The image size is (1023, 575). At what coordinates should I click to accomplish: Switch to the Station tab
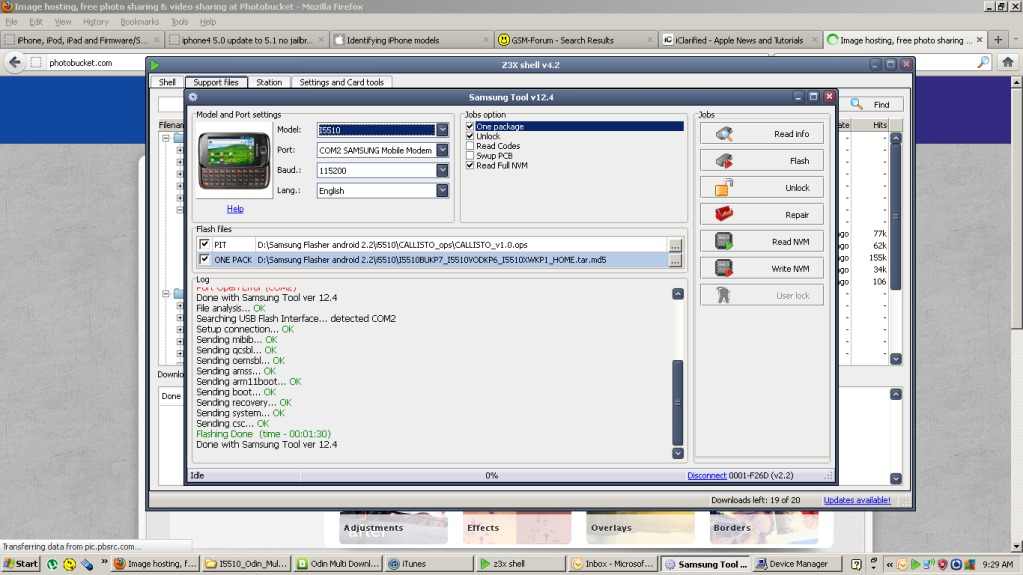269,82
